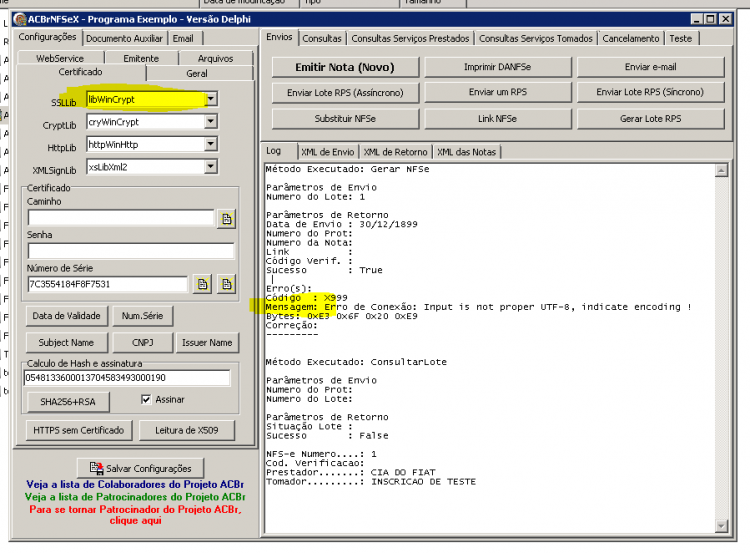Click the Caminho certificate path field
Screen dimensions: 750x553
point(121,218)
